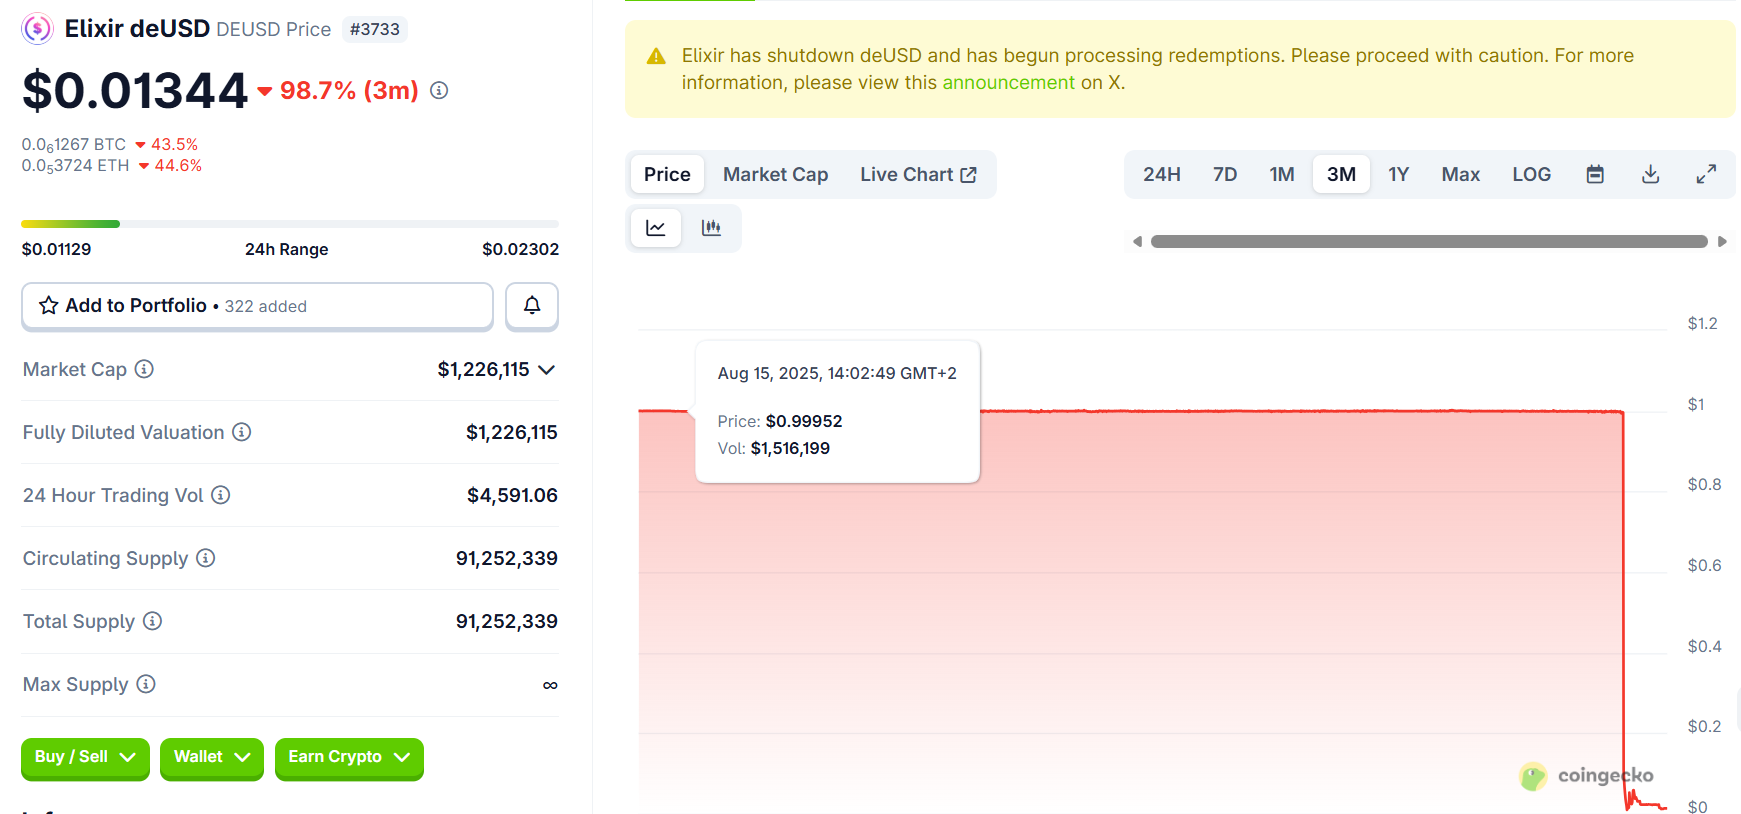Switch to the Price tab
The height and width of the screenshot is (814, 1741).
667,174
